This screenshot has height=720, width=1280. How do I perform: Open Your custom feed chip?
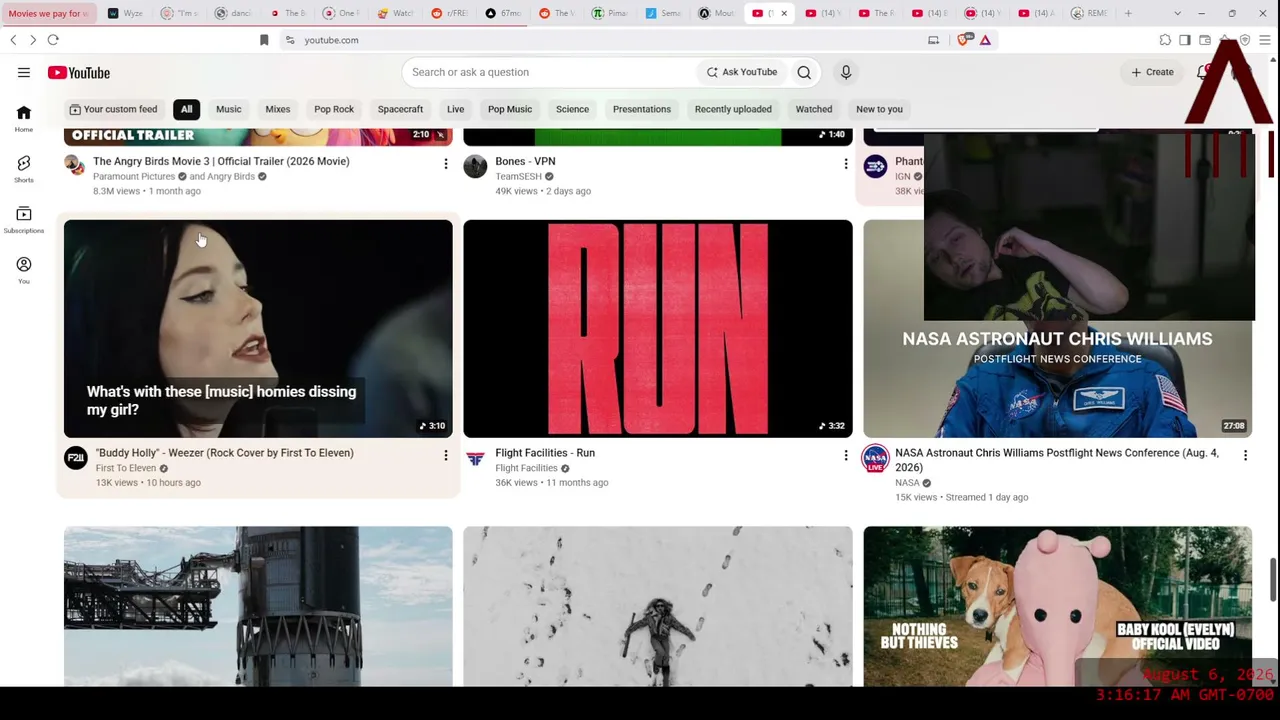(x=113, y=109)
